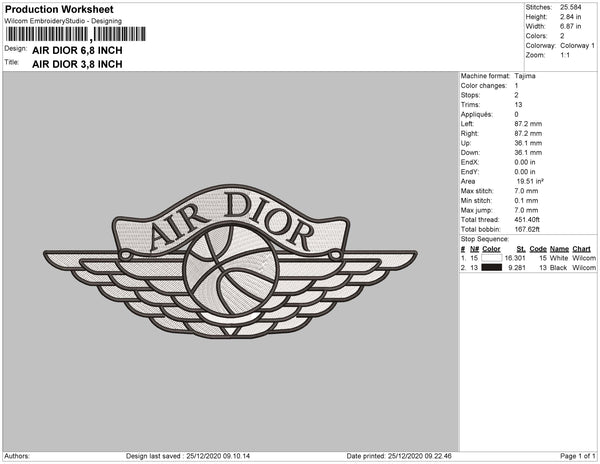This screenshot has height=464, width=600.
Task: Select the design name AIR DIOR 6,8 INCH
Action: pos(77,50)
